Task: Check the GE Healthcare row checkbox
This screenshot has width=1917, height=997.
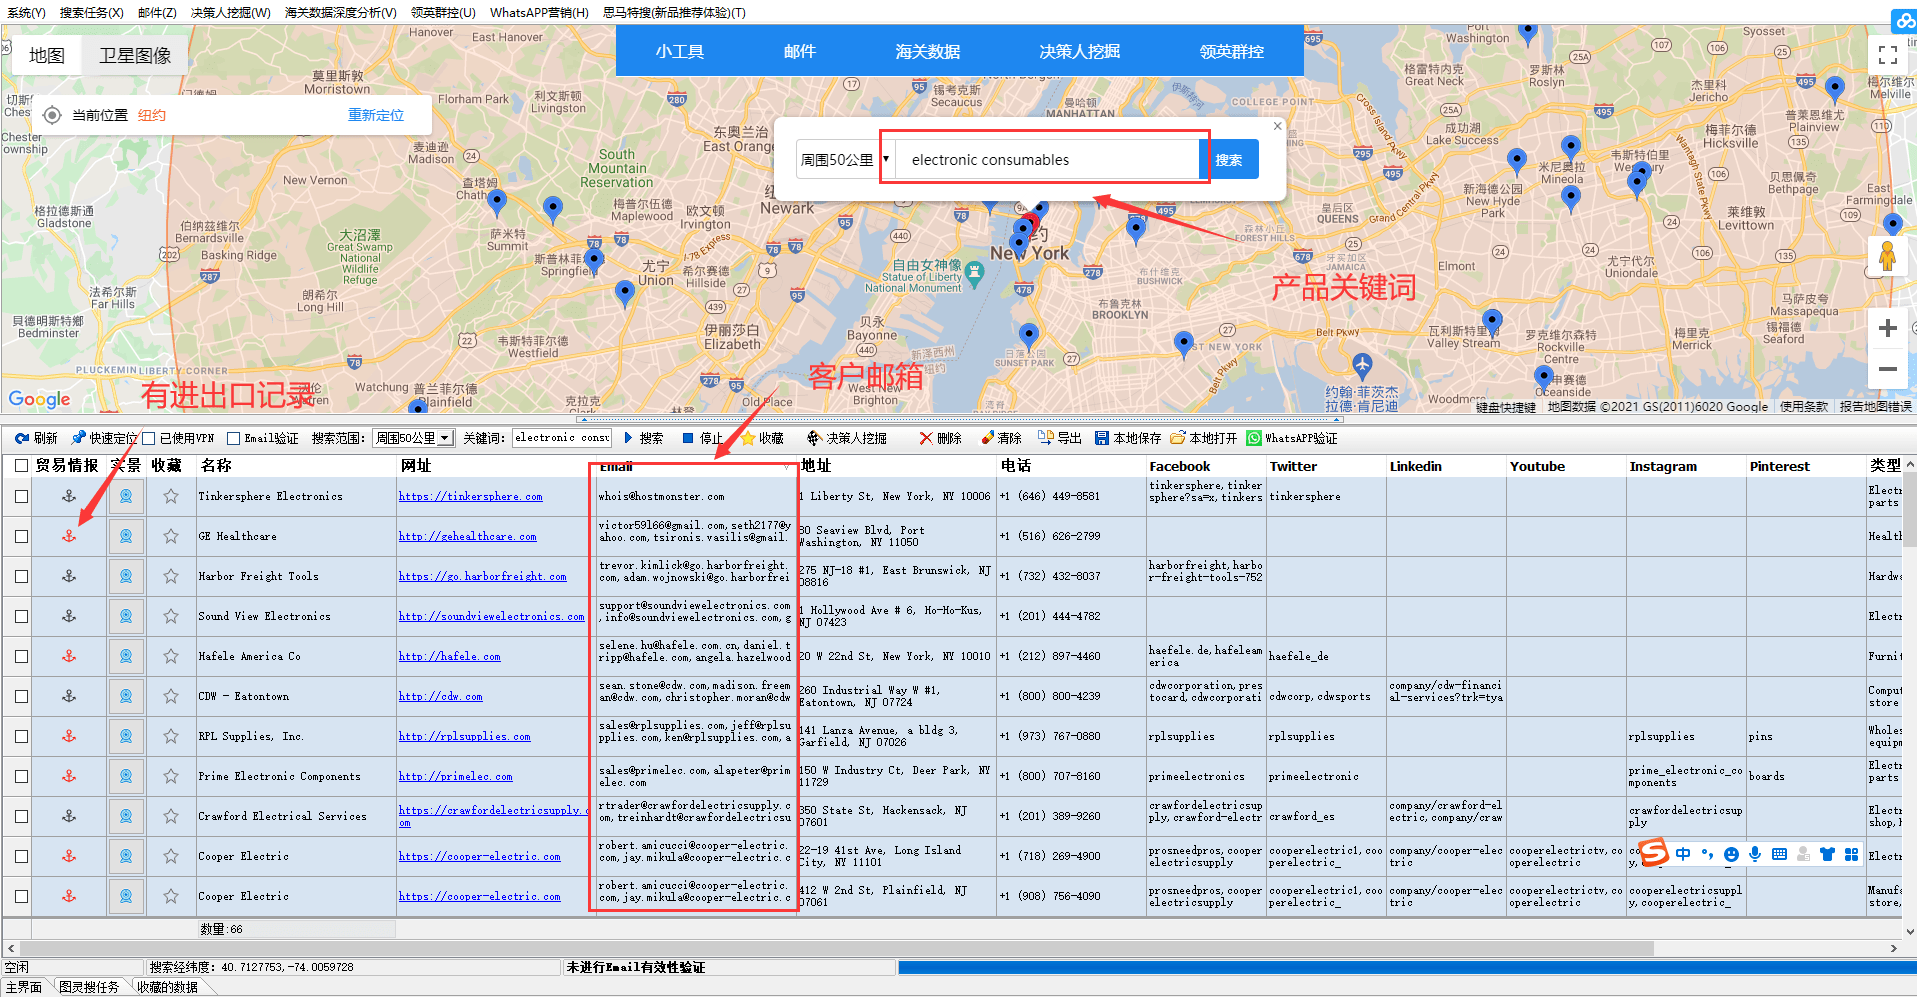Action: point(21,536)
